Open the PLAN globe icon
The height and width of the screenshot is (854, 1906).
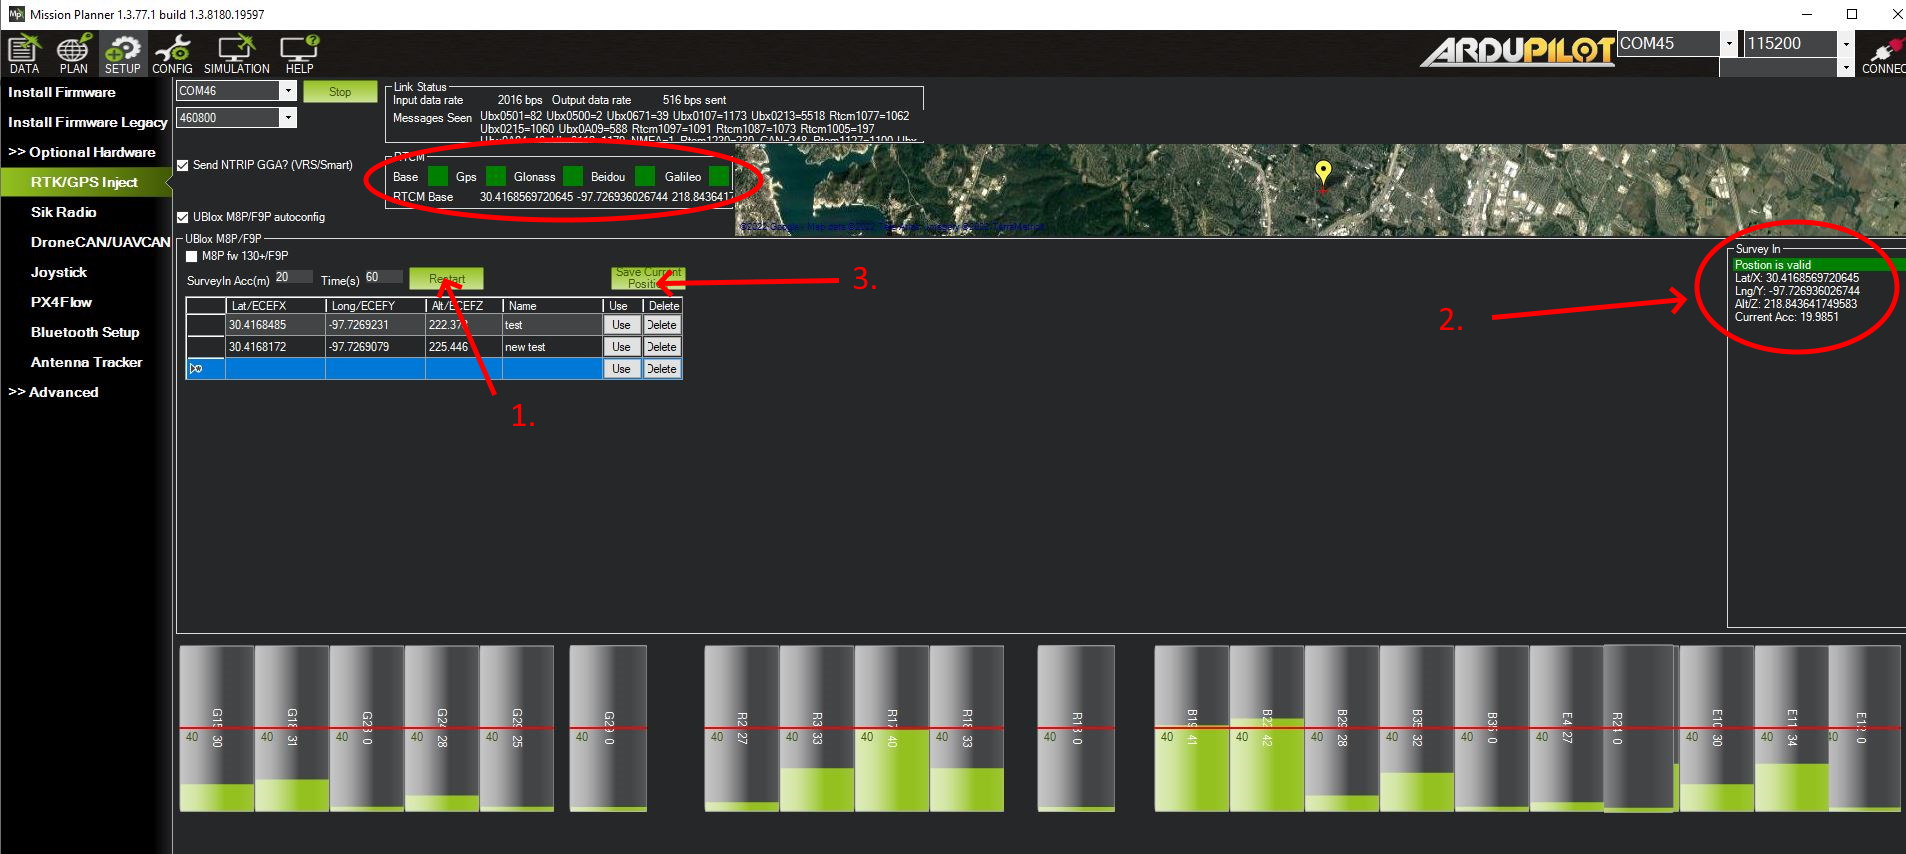pos(73,54)
